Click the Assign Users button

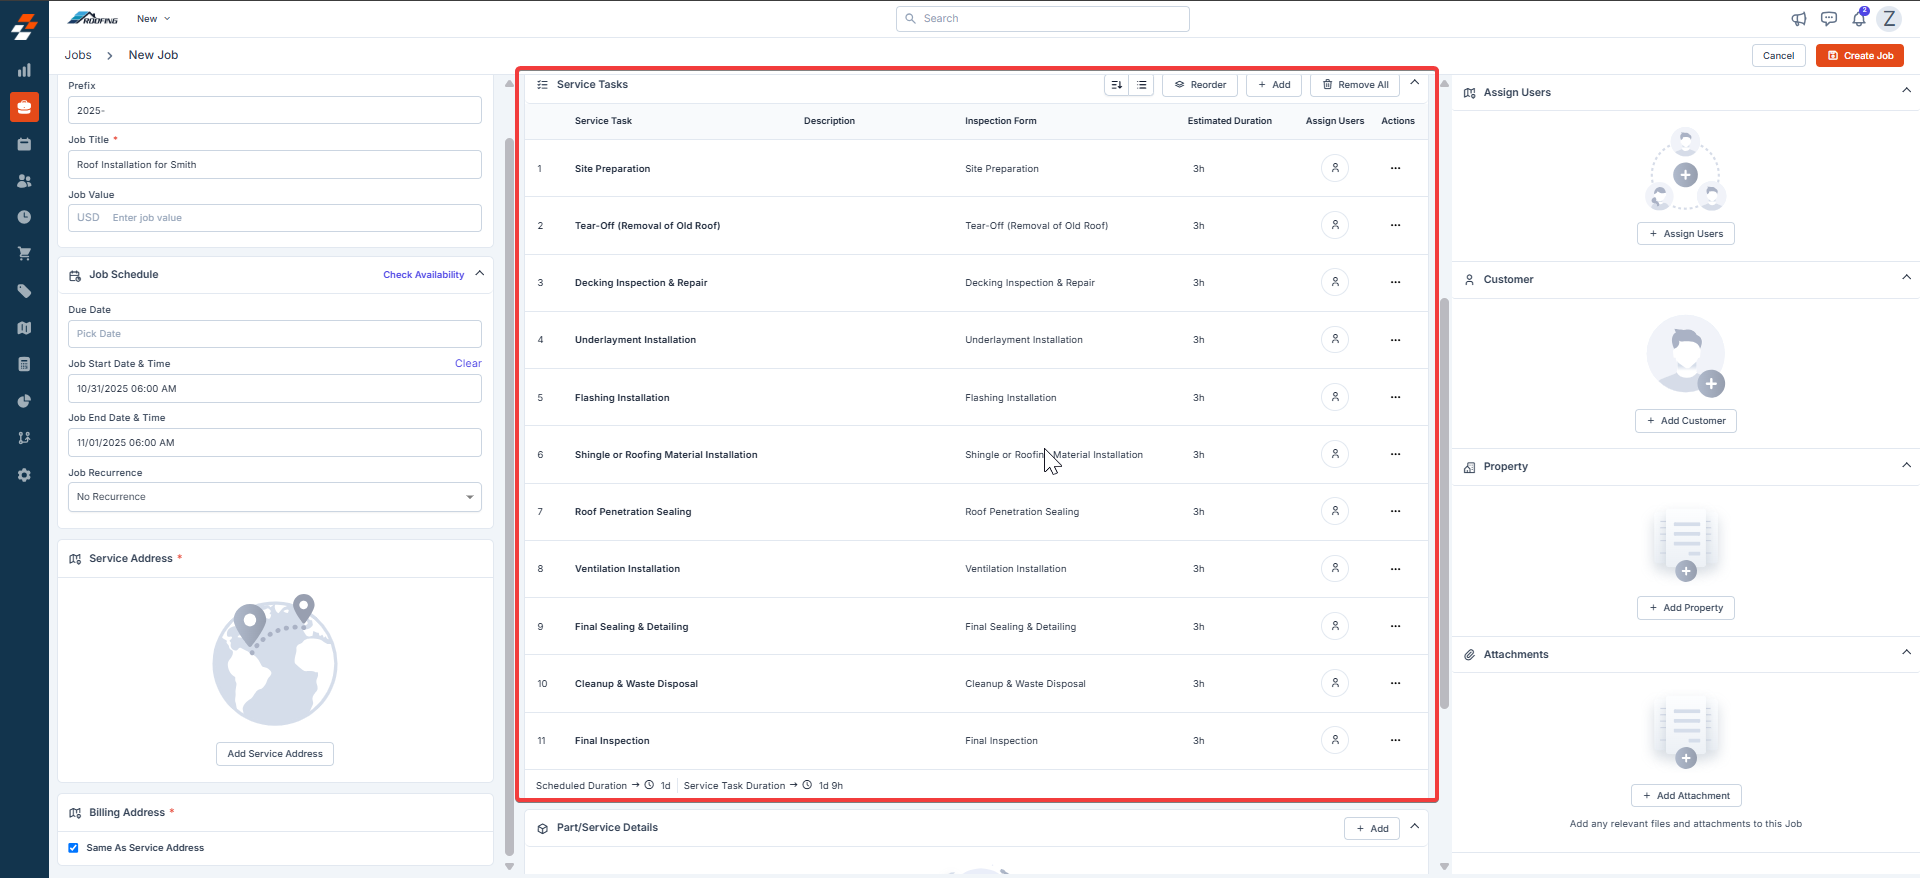point(1686,234)
